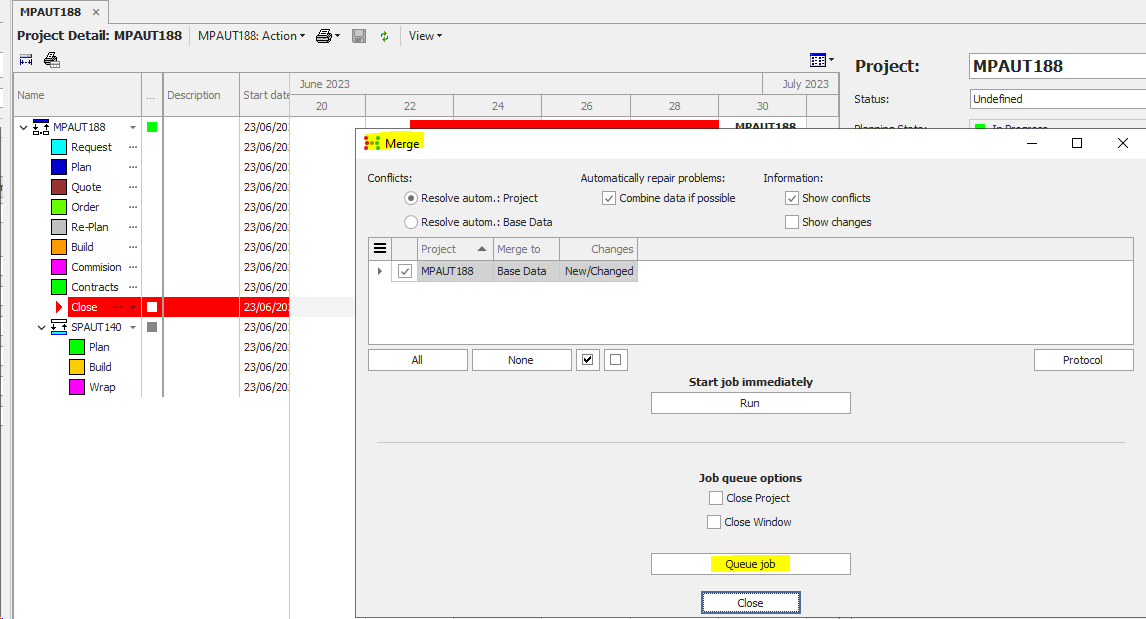Click the ellipsis next to Order
This screenshot has height=619, width=1146.
tap(133, 207)
